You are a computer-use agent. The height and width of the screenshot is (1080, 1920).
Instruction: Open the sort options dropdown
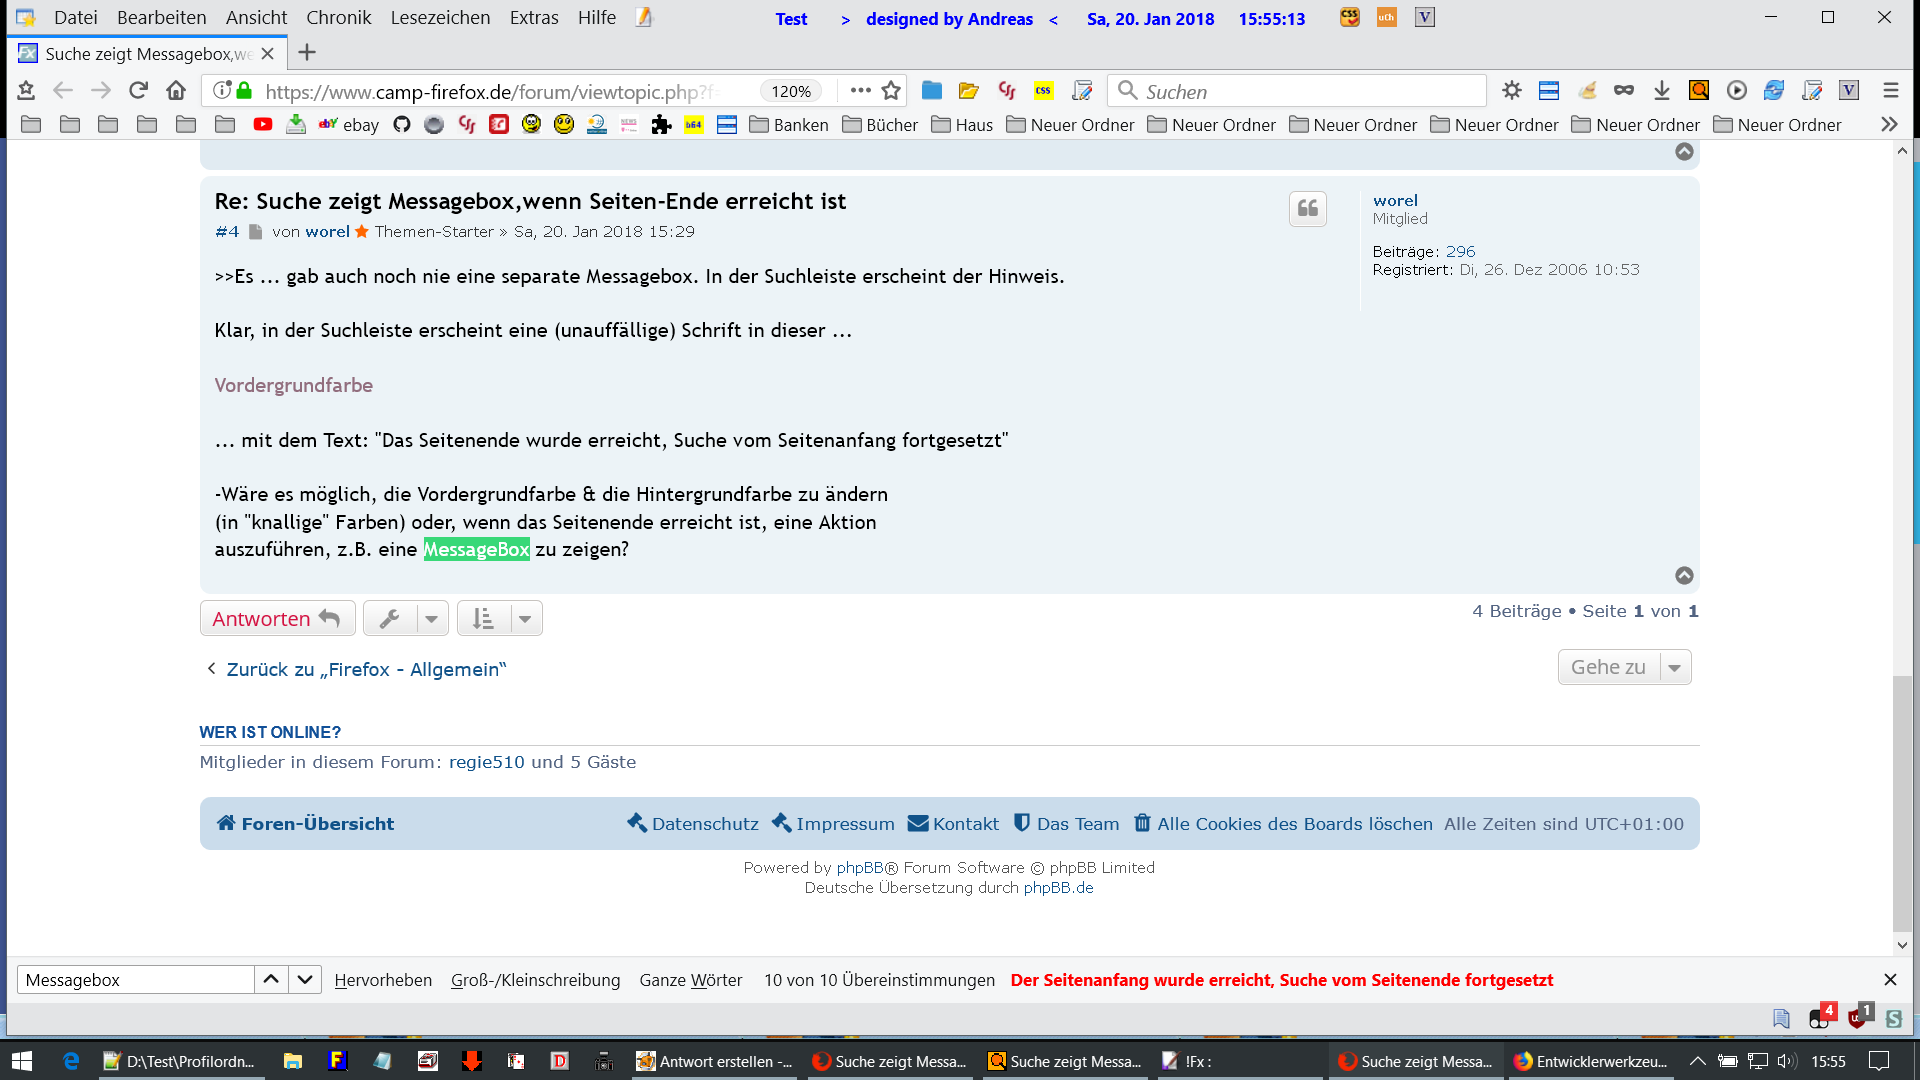tap(524, 619)
